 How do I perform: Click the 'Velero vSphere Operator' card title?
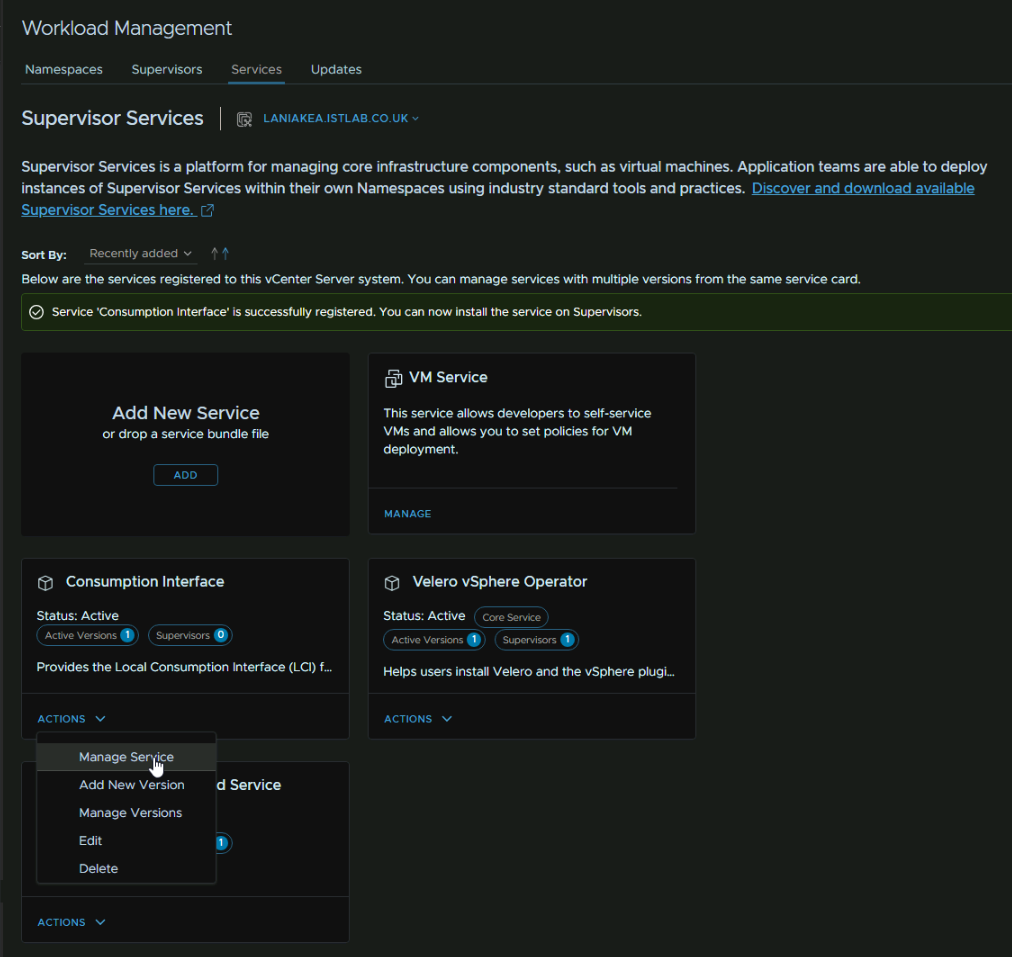pos(500,581)
